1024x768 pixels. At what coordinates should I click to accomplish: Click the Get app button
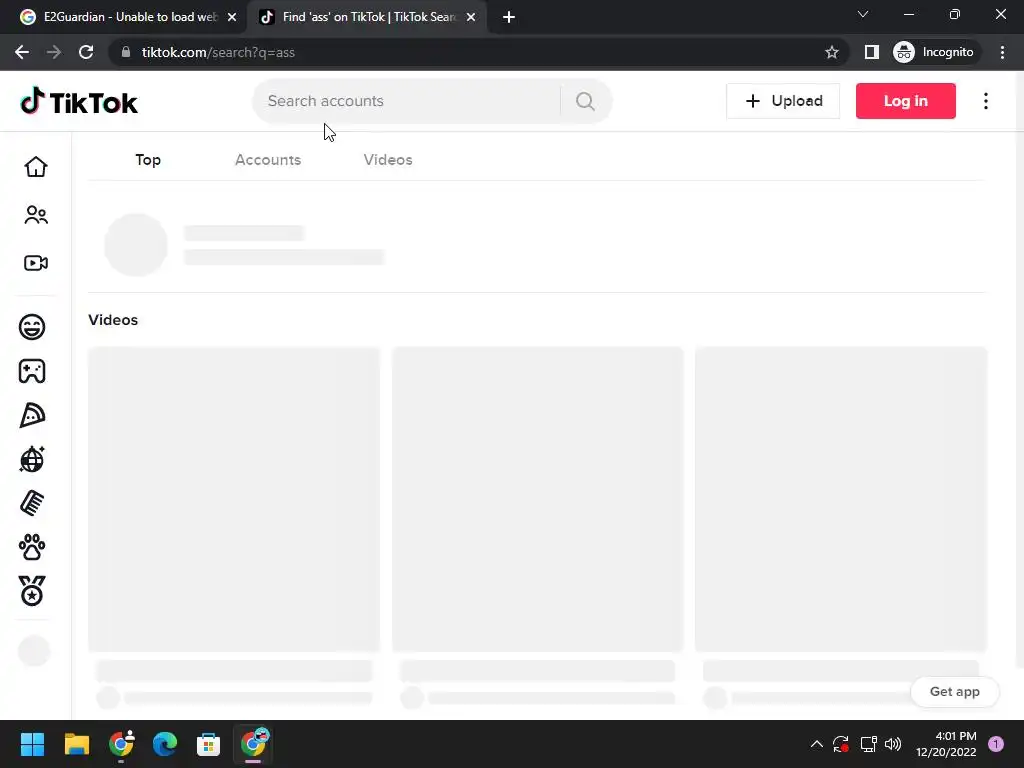tap(955, 692)
